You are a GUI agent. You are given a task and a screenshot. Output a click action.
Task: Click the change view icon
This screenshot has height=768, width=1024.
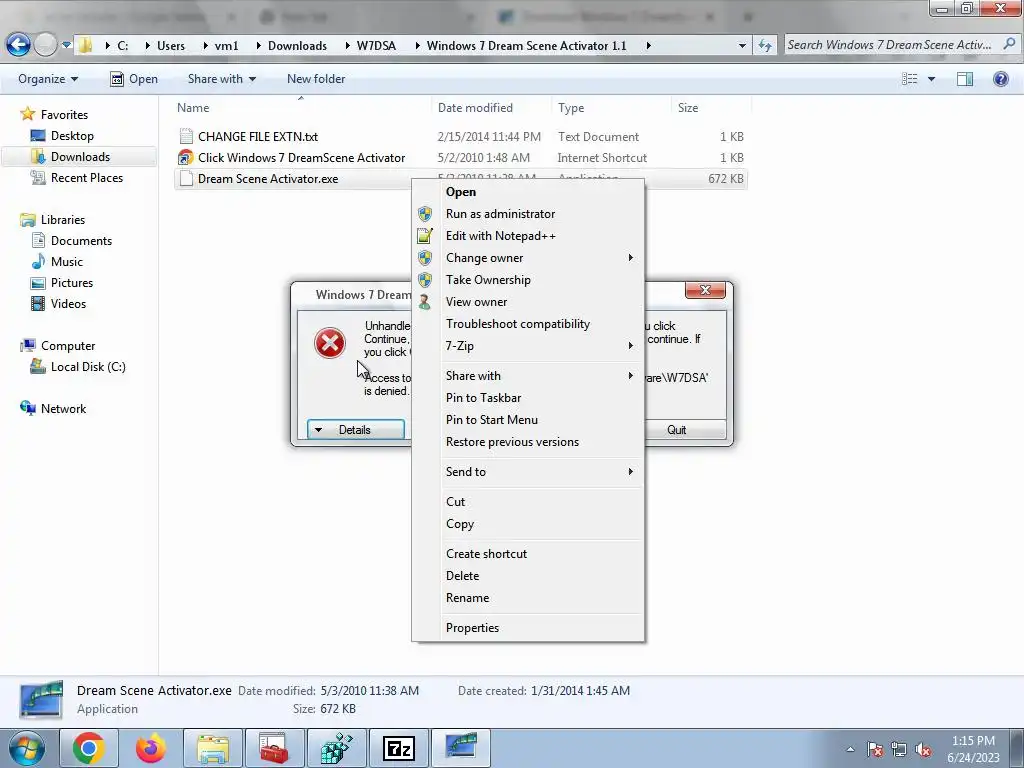(909, 79)
